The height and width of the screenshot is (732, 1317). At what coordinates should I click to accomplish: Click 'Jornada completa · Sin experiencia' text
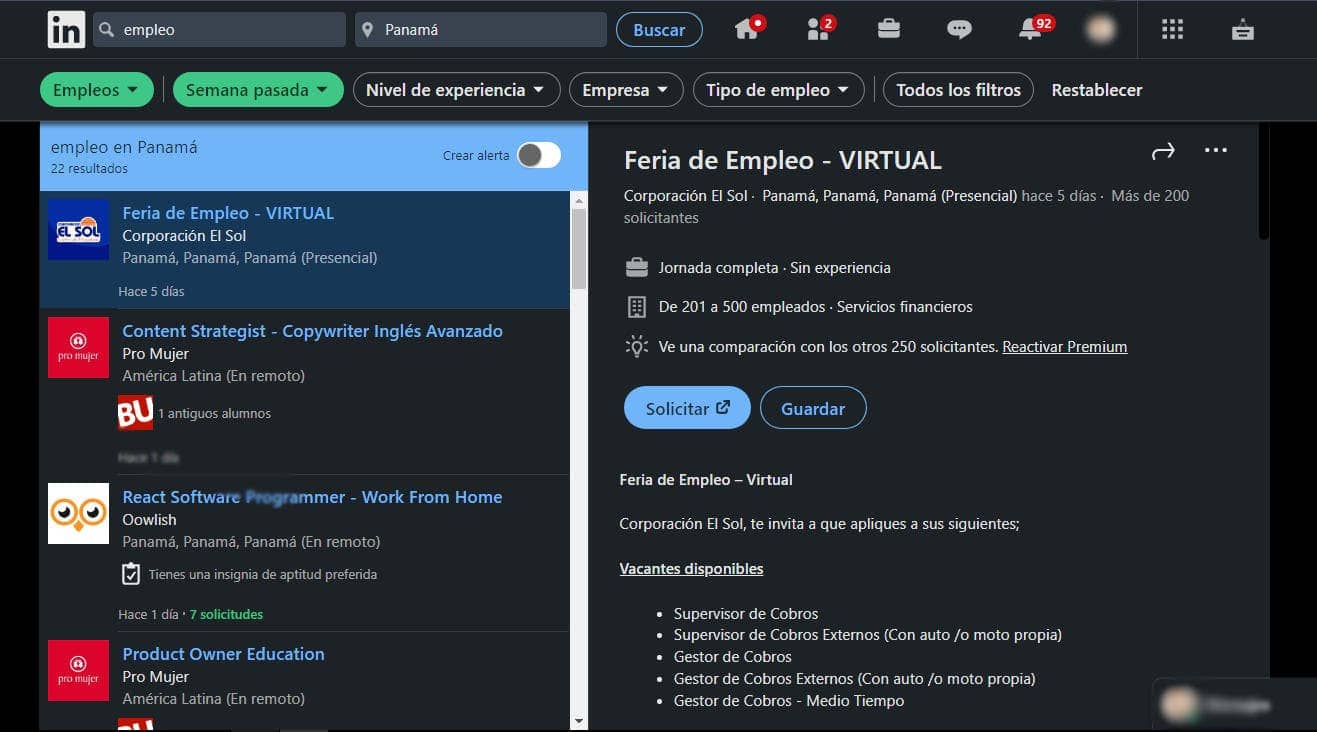pos(774,268)
